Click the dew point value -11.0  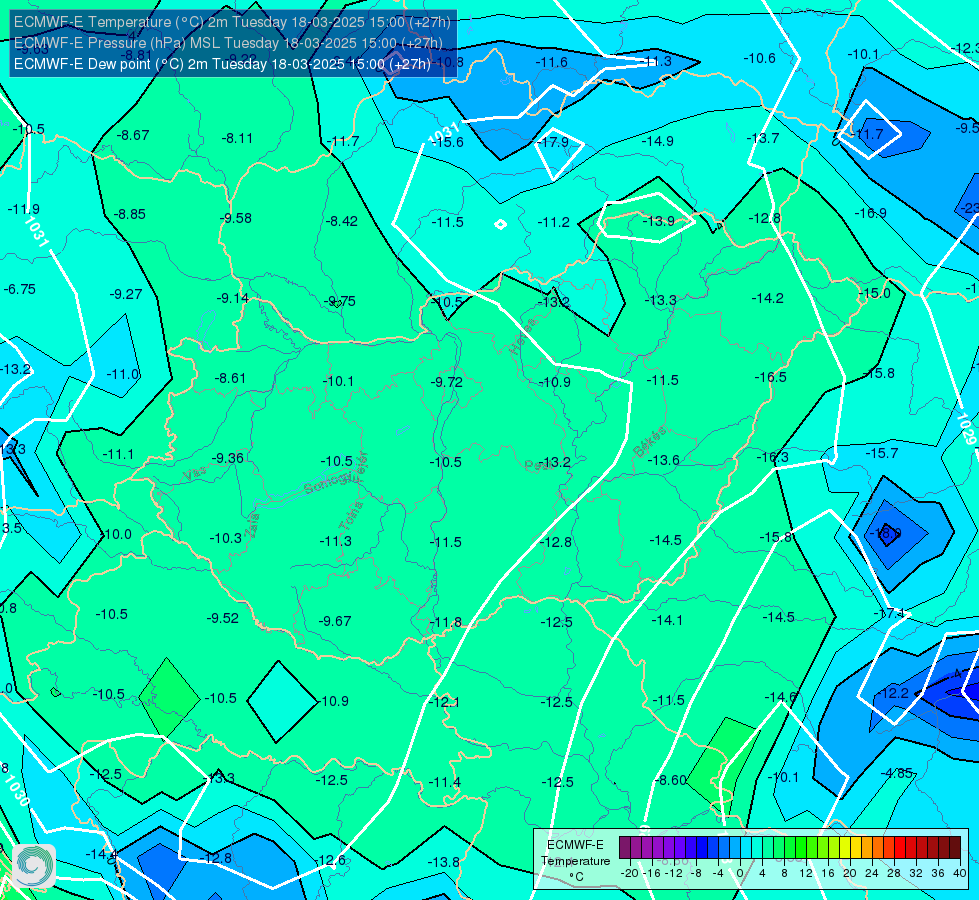point(122,374)
